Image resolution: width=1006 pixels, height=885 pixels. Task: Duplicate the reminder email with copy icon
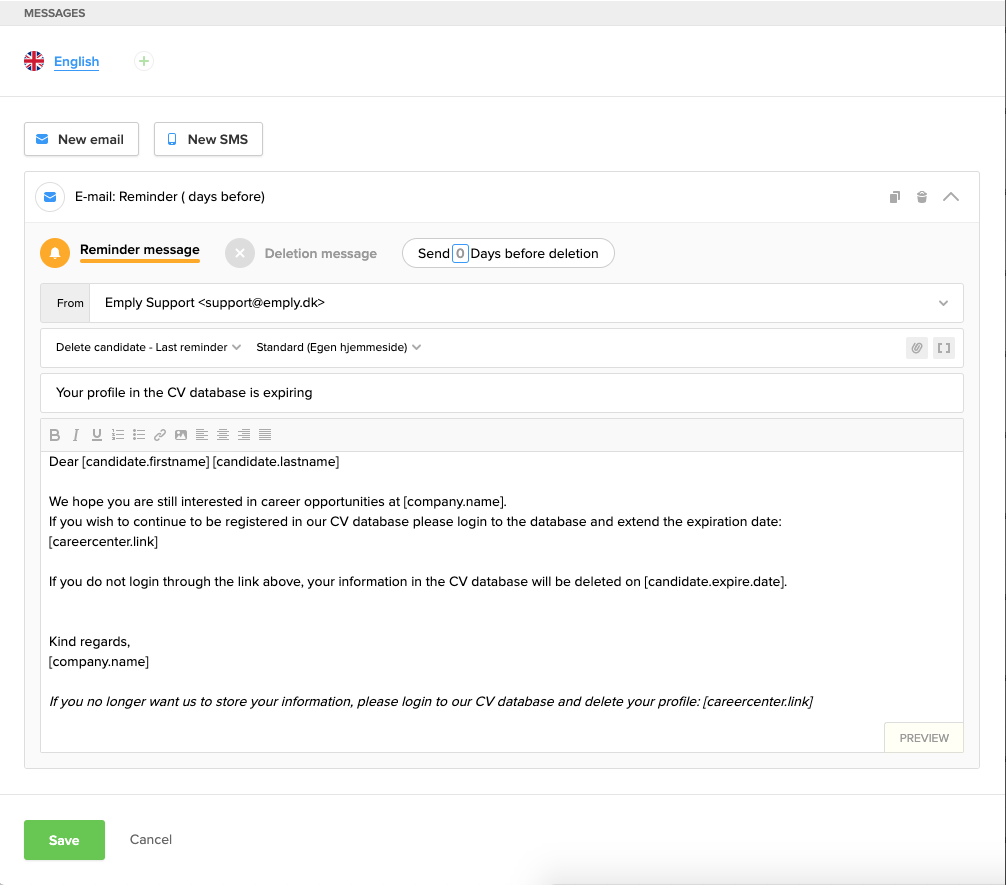point(895,197)
